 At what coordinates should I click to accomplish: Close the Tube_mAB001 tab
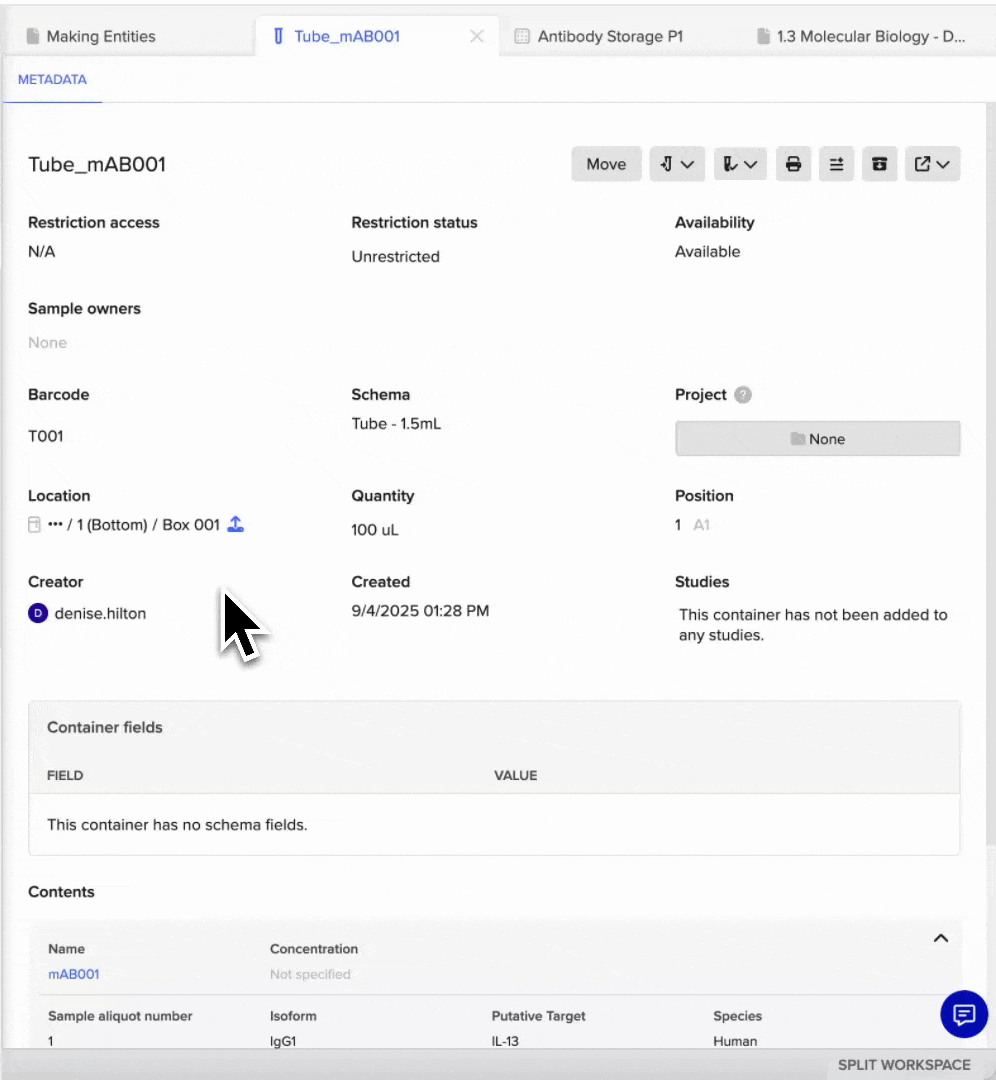[477, 35]
